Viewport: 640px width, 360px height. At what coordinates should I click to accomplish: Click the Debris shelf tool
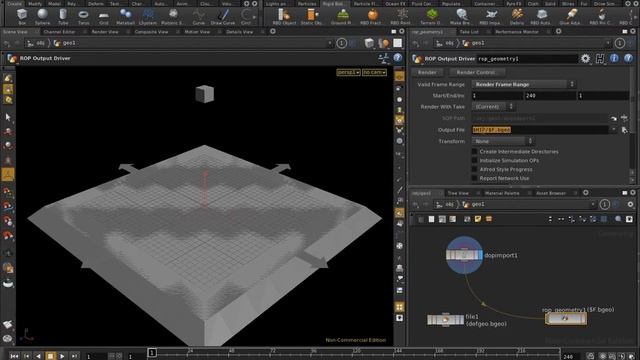tap(517, 16)
